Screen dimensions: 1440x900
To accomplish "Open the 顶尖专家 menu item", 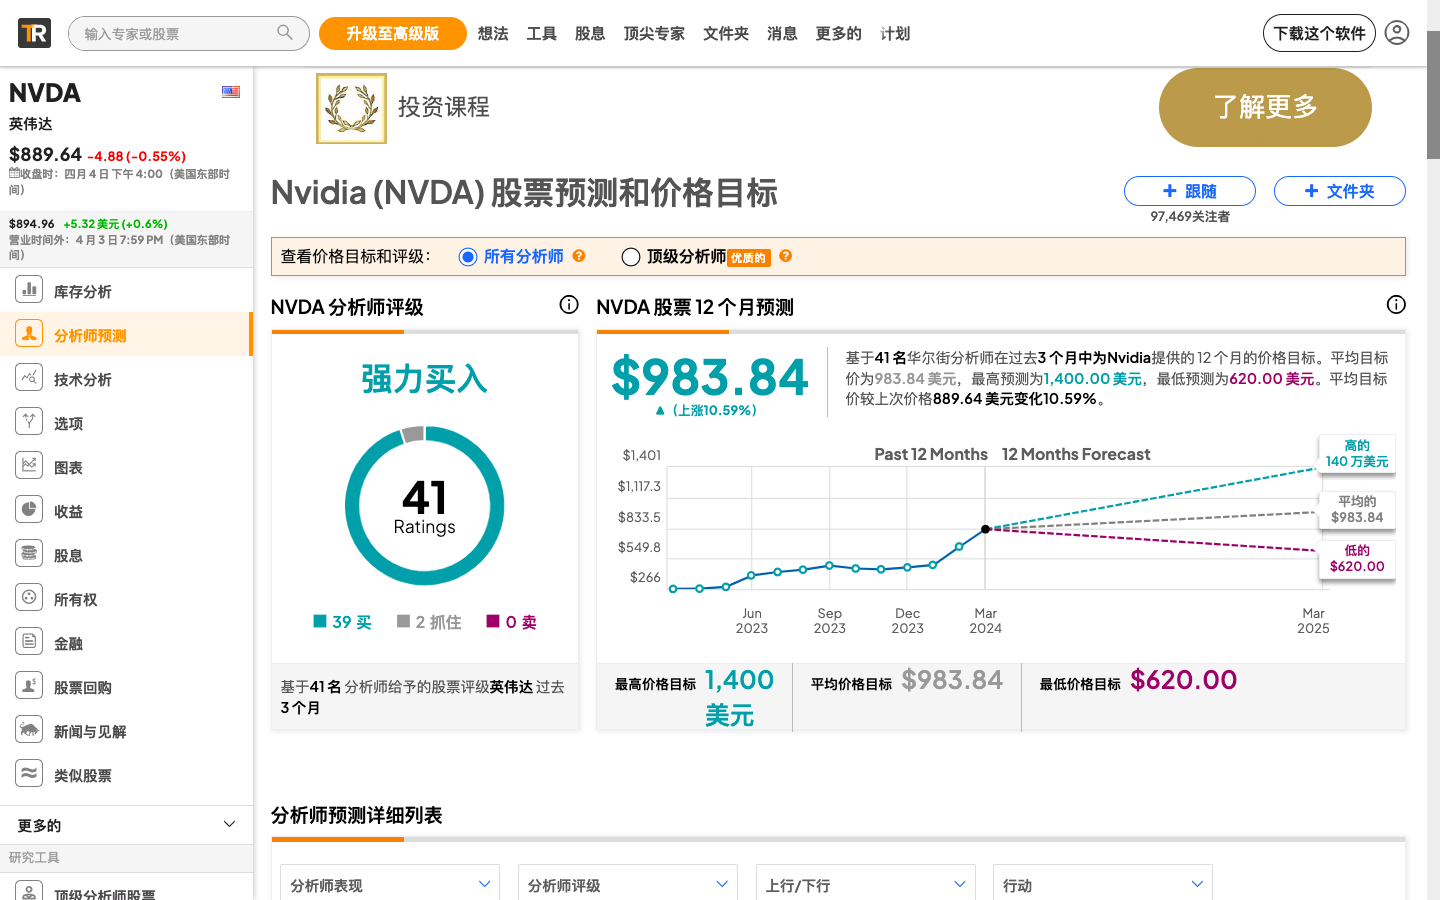I will [x=654, y=34].
